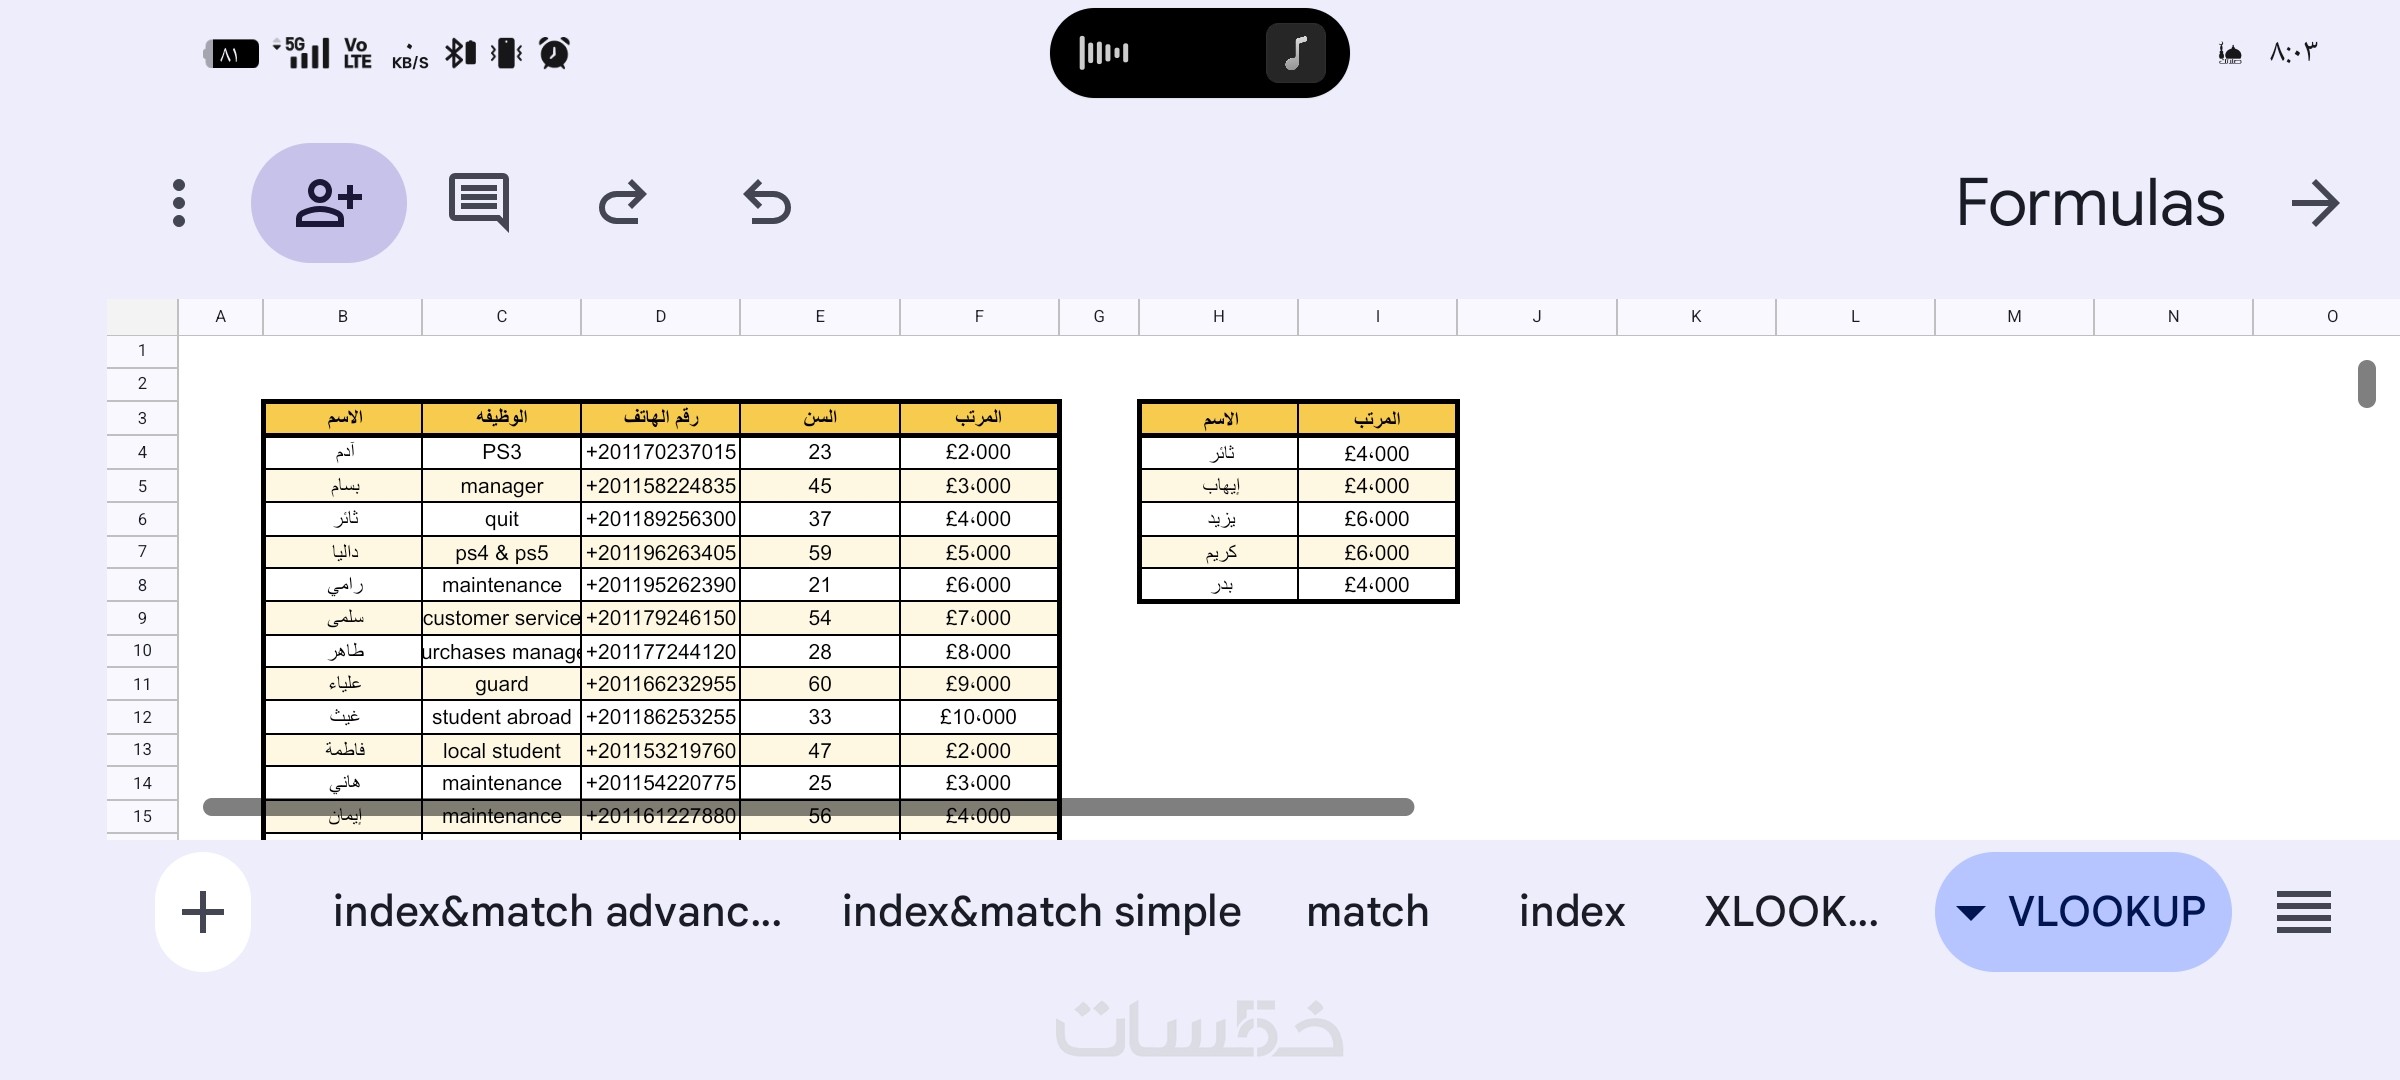
Task: Add a new sheet with plus button
Action: click(203, 912)
